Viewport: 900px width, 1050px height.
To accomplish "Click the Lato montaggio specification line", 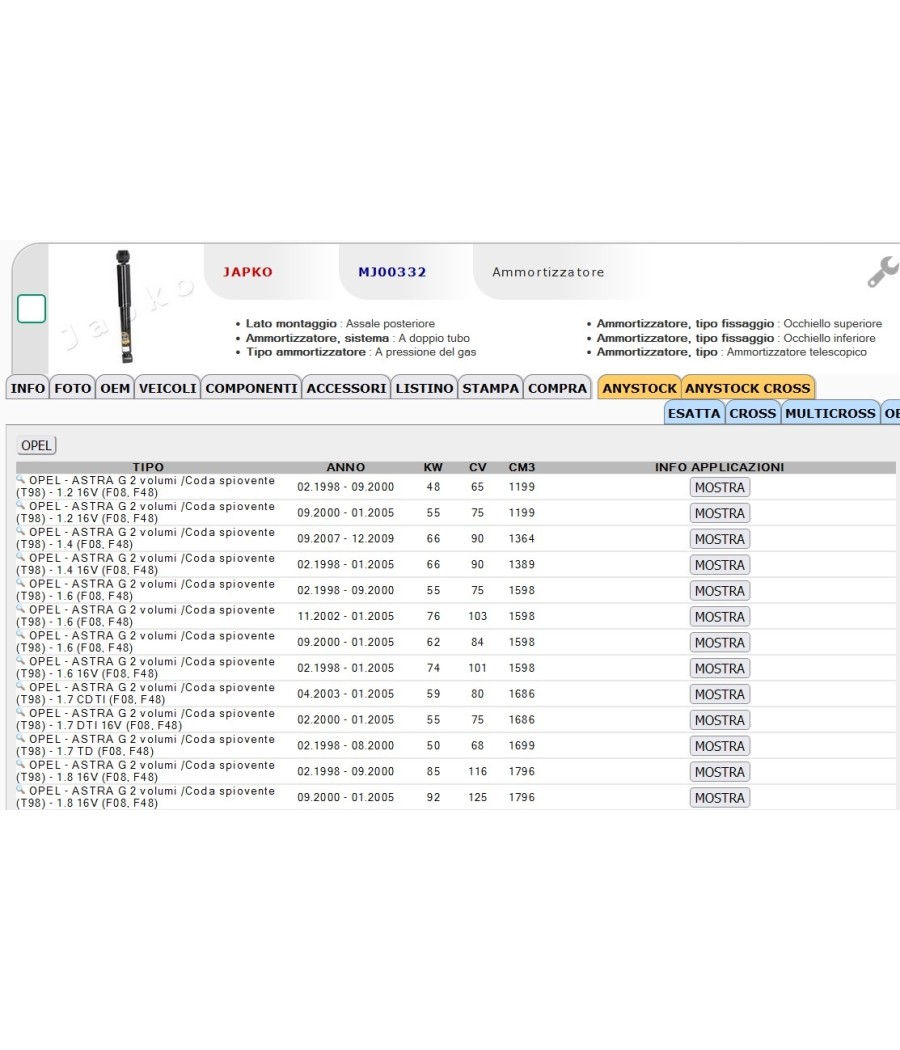I will point(340,323).
